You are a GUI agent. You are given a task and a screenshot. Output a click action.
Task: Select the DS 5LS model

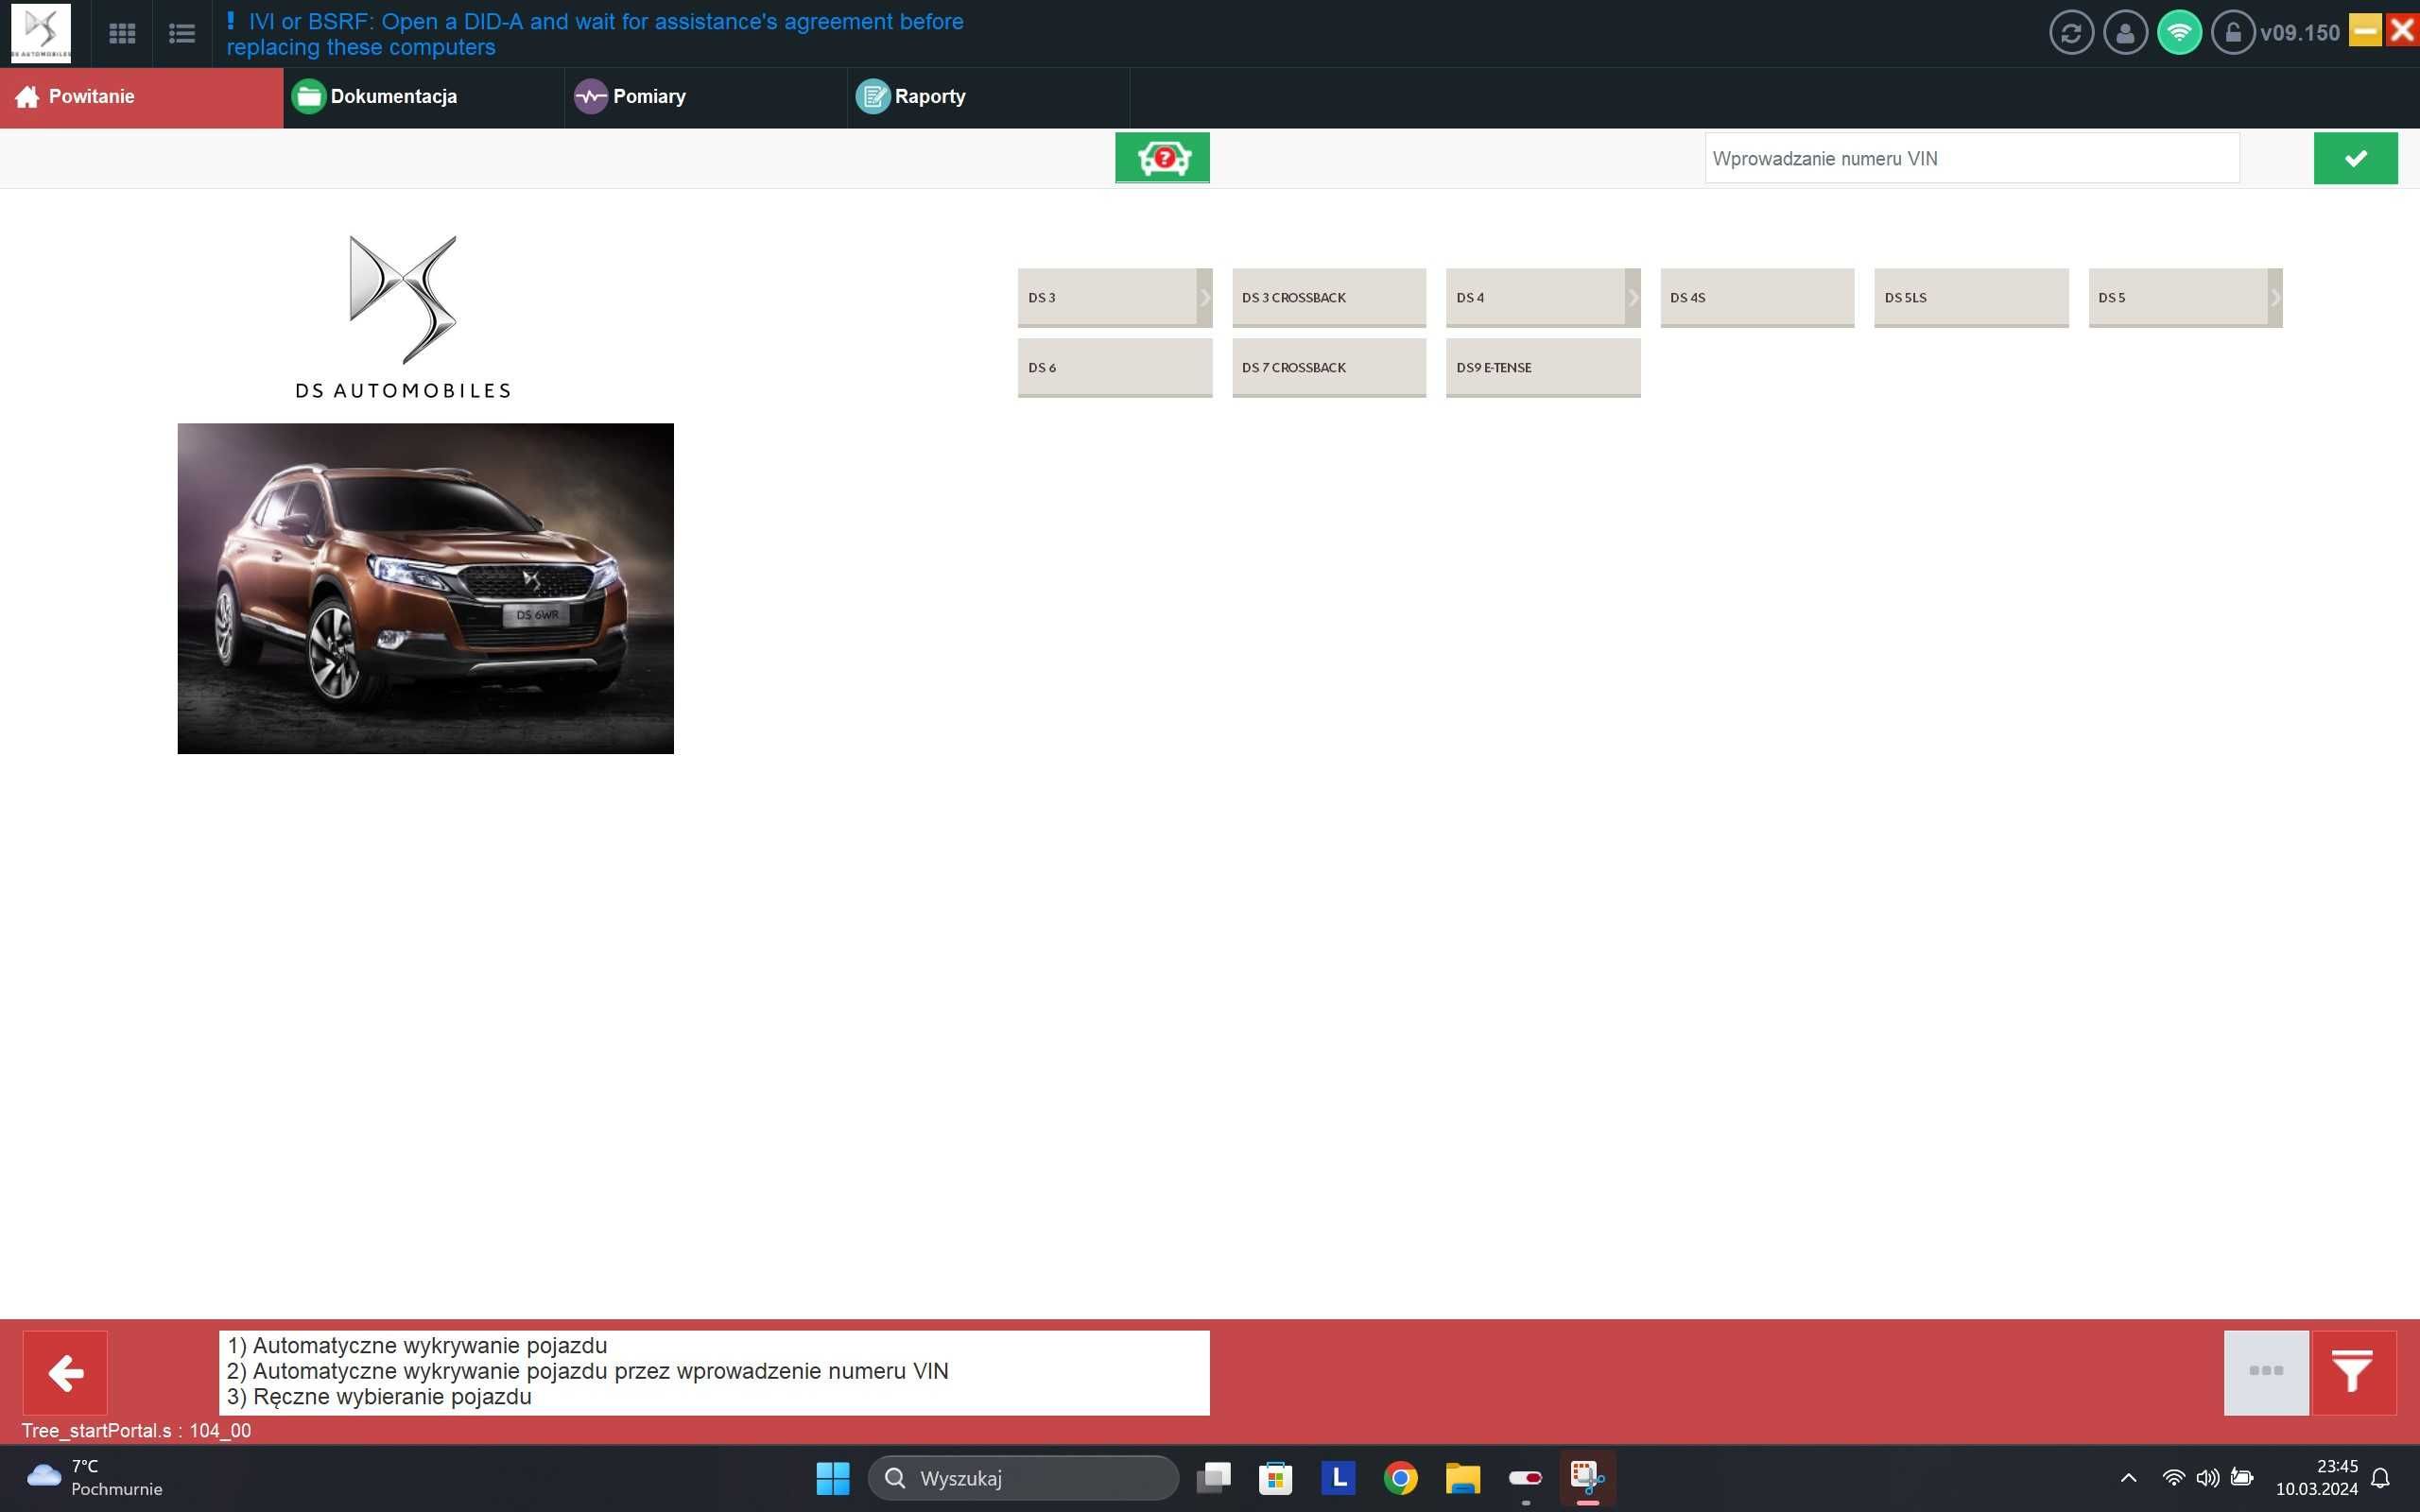(x=1971, y=298)
